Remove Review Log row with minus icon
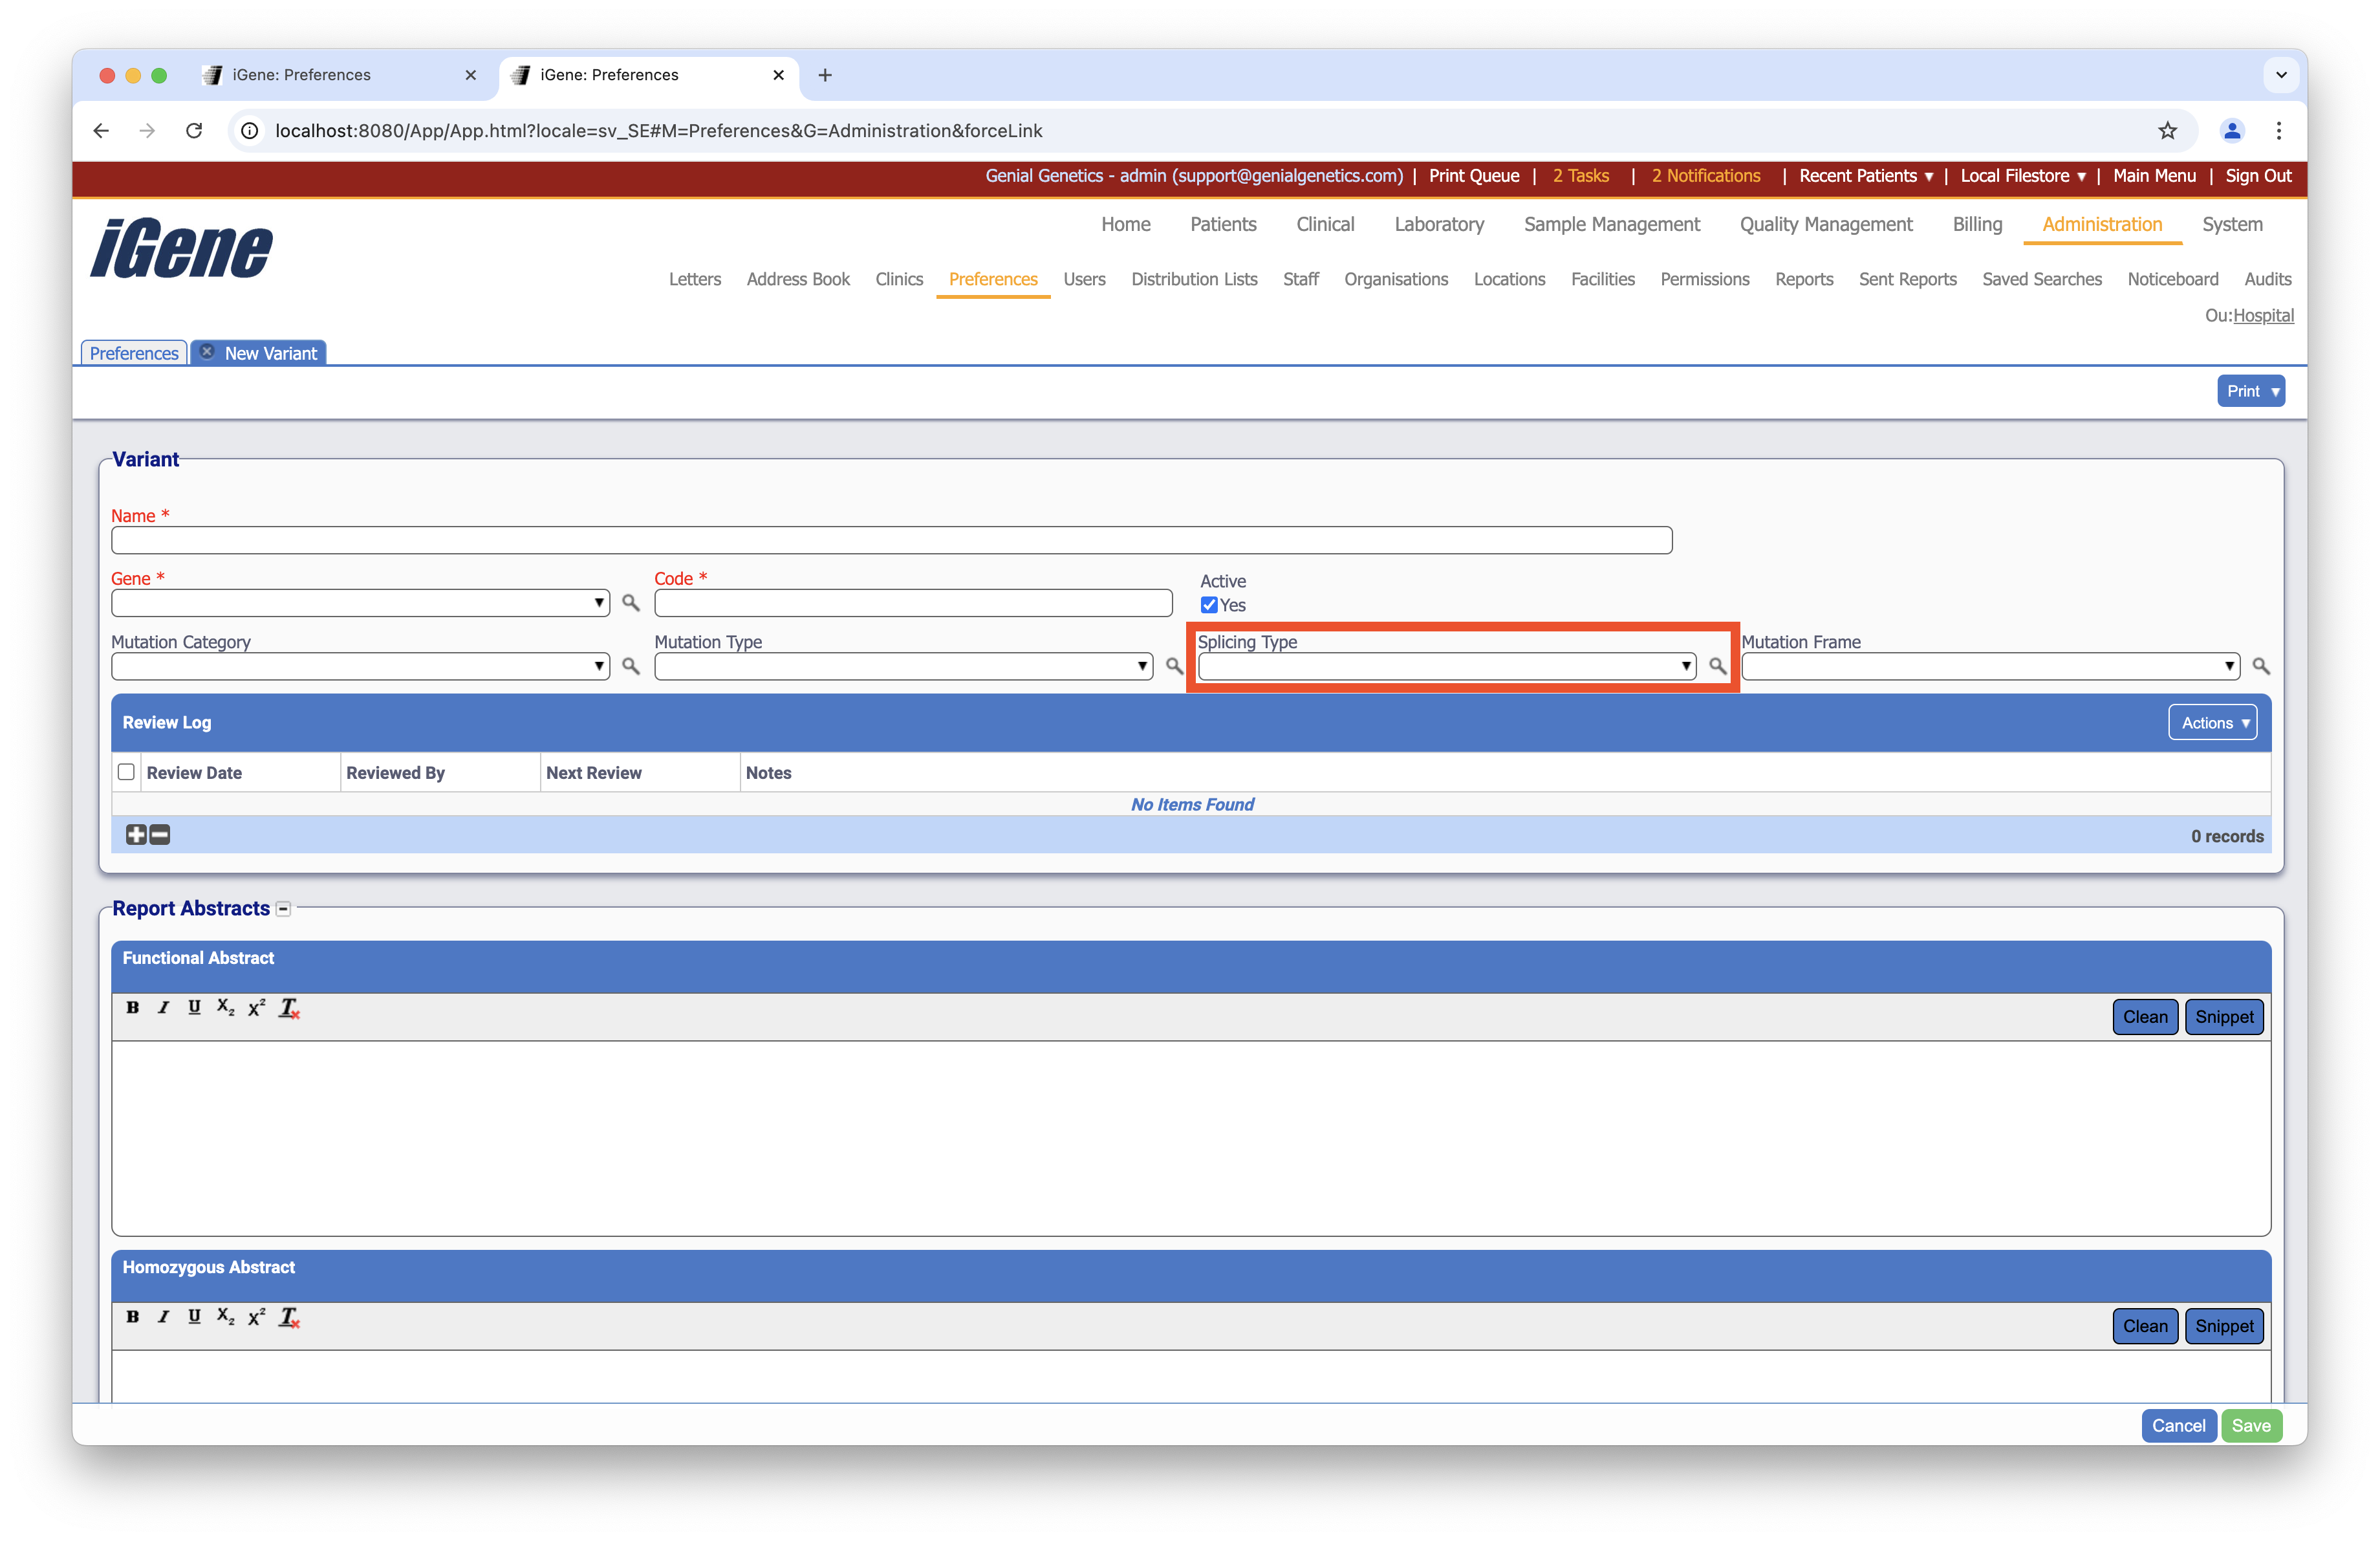The width and height of the screenshot is (2380, 1541). pyautogui.click(x=160, y=835)
